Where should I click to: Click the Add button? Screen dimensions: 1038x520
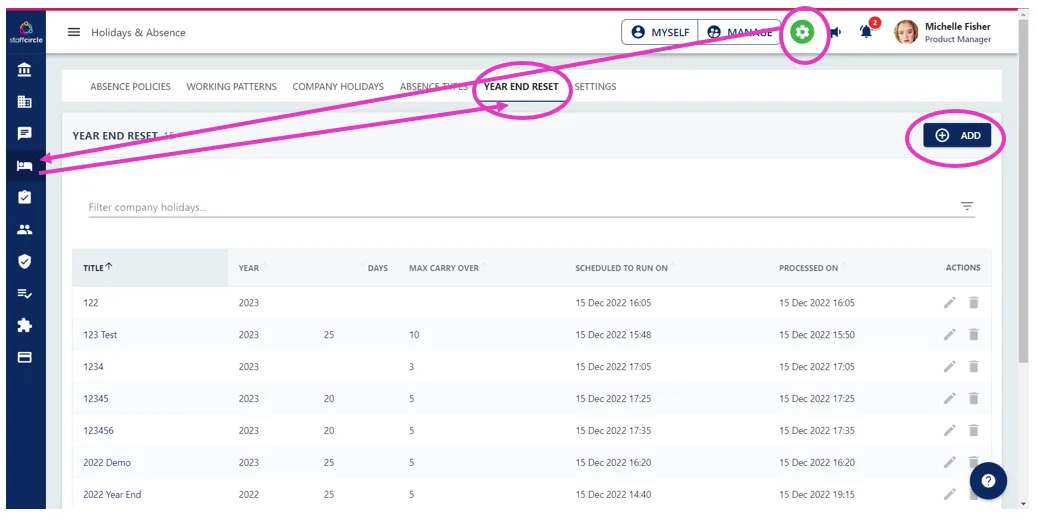pos(957,135)
